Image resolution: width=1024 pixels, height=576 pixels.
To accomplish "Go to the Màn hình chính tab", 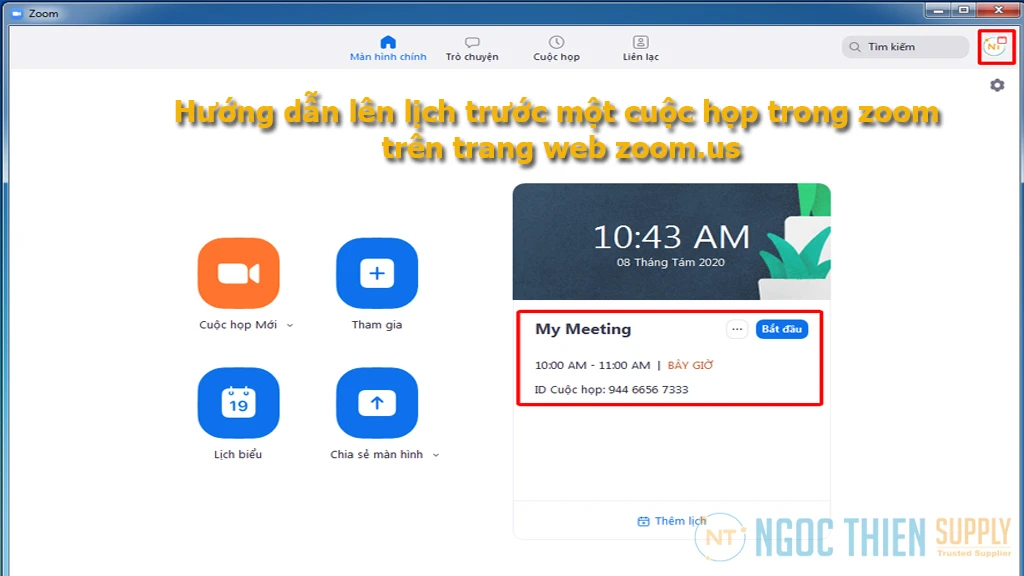I will 387,47.
